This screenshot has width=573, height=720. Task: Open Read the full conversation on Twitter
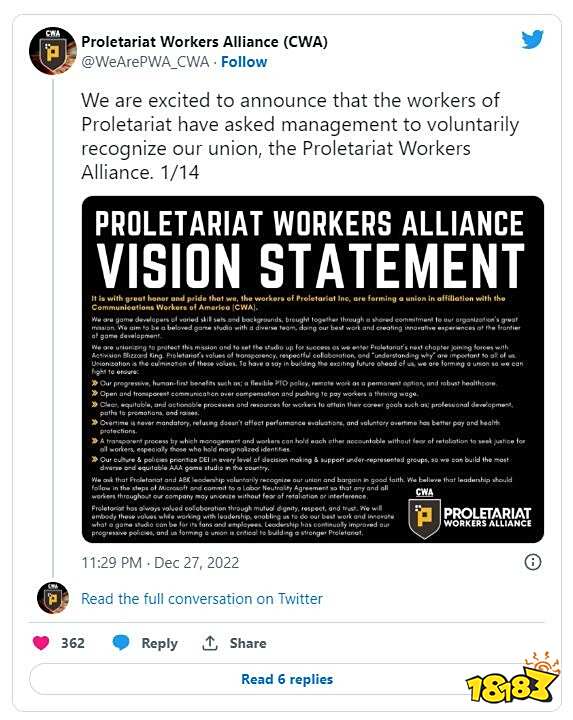pos(202,599)
